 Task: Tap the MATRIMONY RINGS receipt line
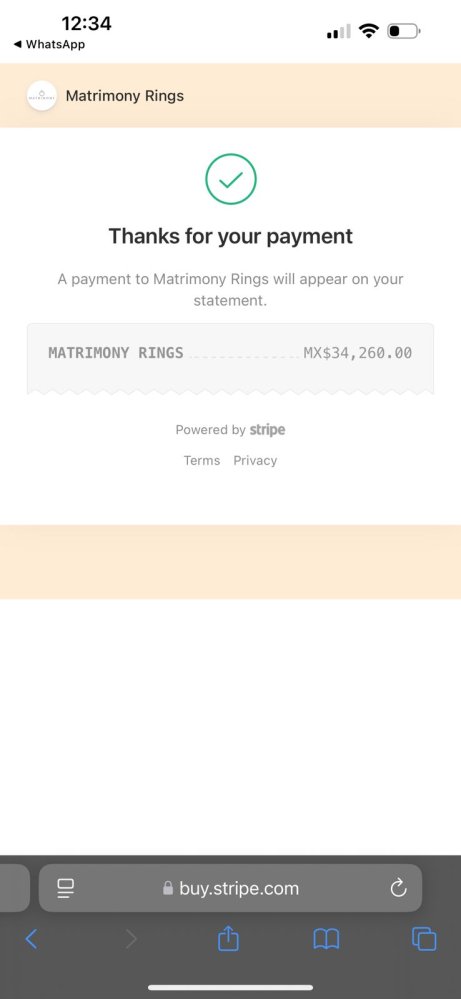[x=230, y=353]
